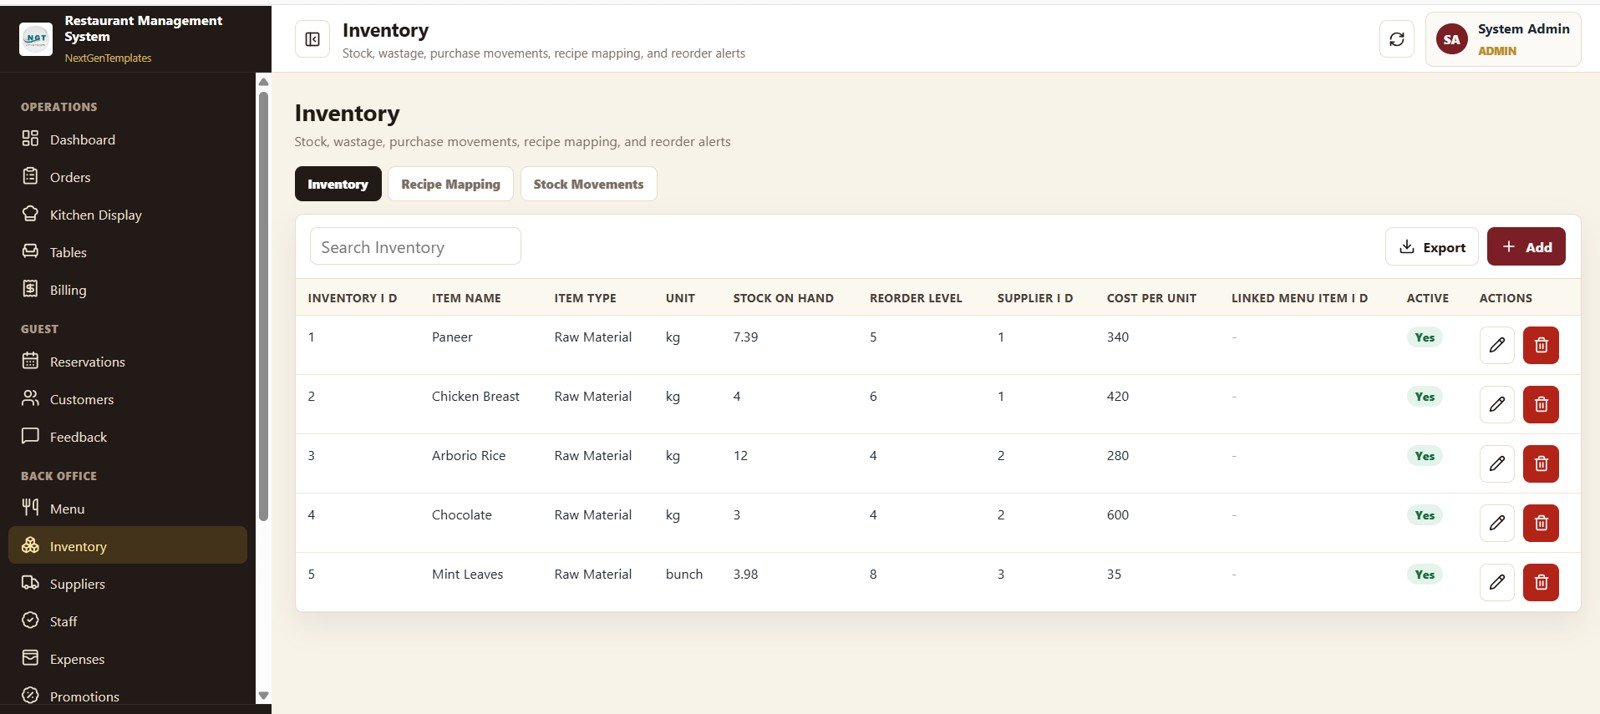
Task: Delete the Mint Leaves row trash icon
Action: pyautogui.click(x=1541, y=582)
